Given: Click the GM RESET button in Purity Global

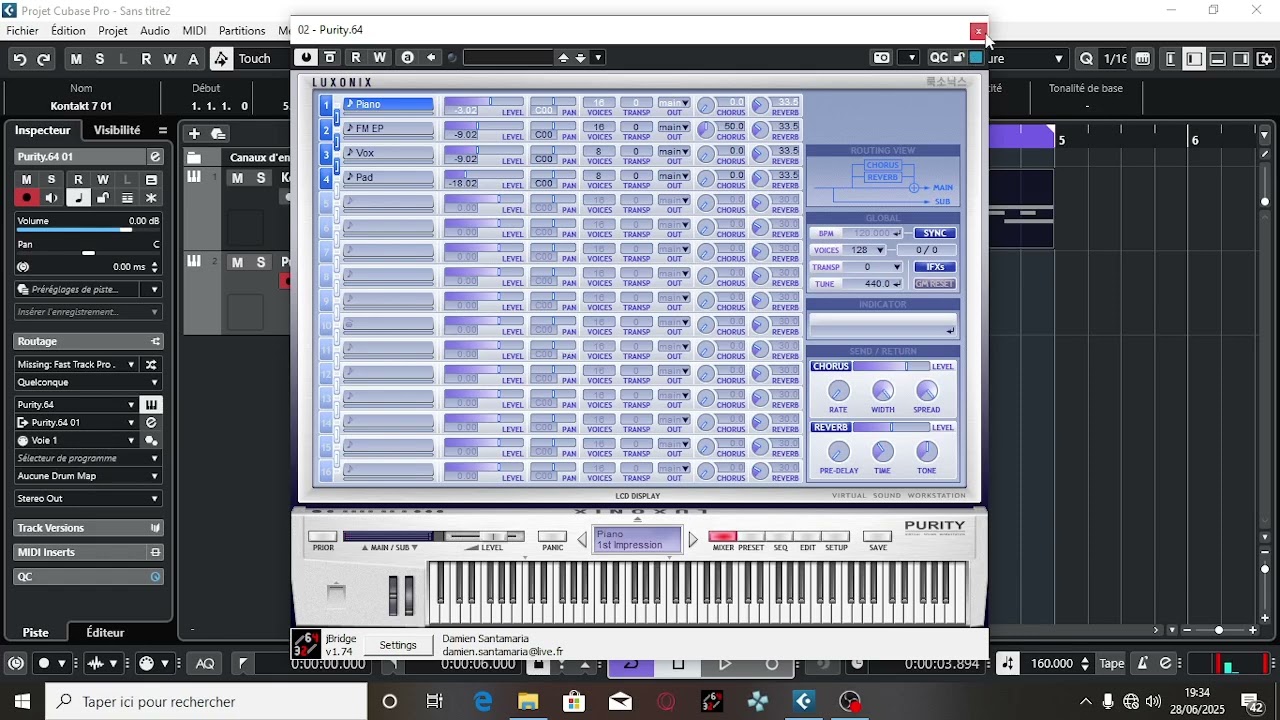Looking at the screenshot, I should tap(934, 284).
